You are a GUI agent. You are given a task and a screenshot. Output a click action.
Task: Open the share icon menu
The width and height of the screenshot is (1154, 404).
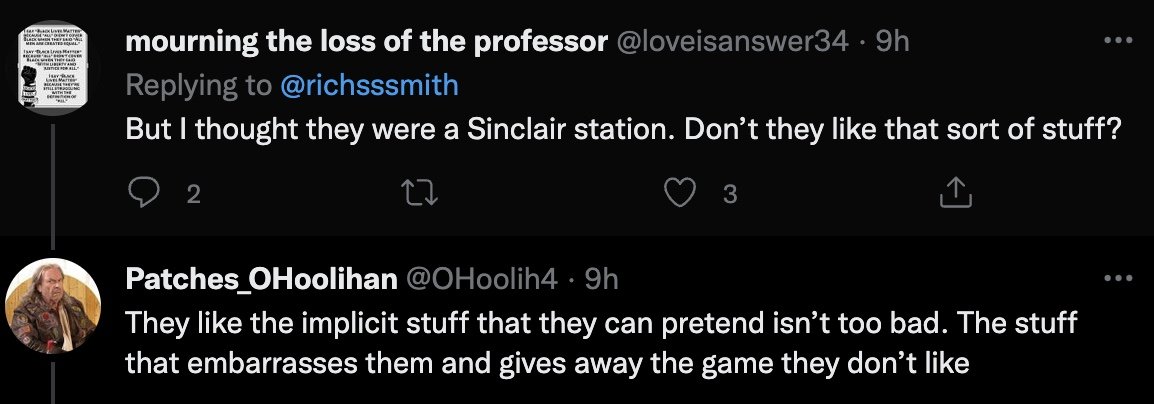(955, 194)
